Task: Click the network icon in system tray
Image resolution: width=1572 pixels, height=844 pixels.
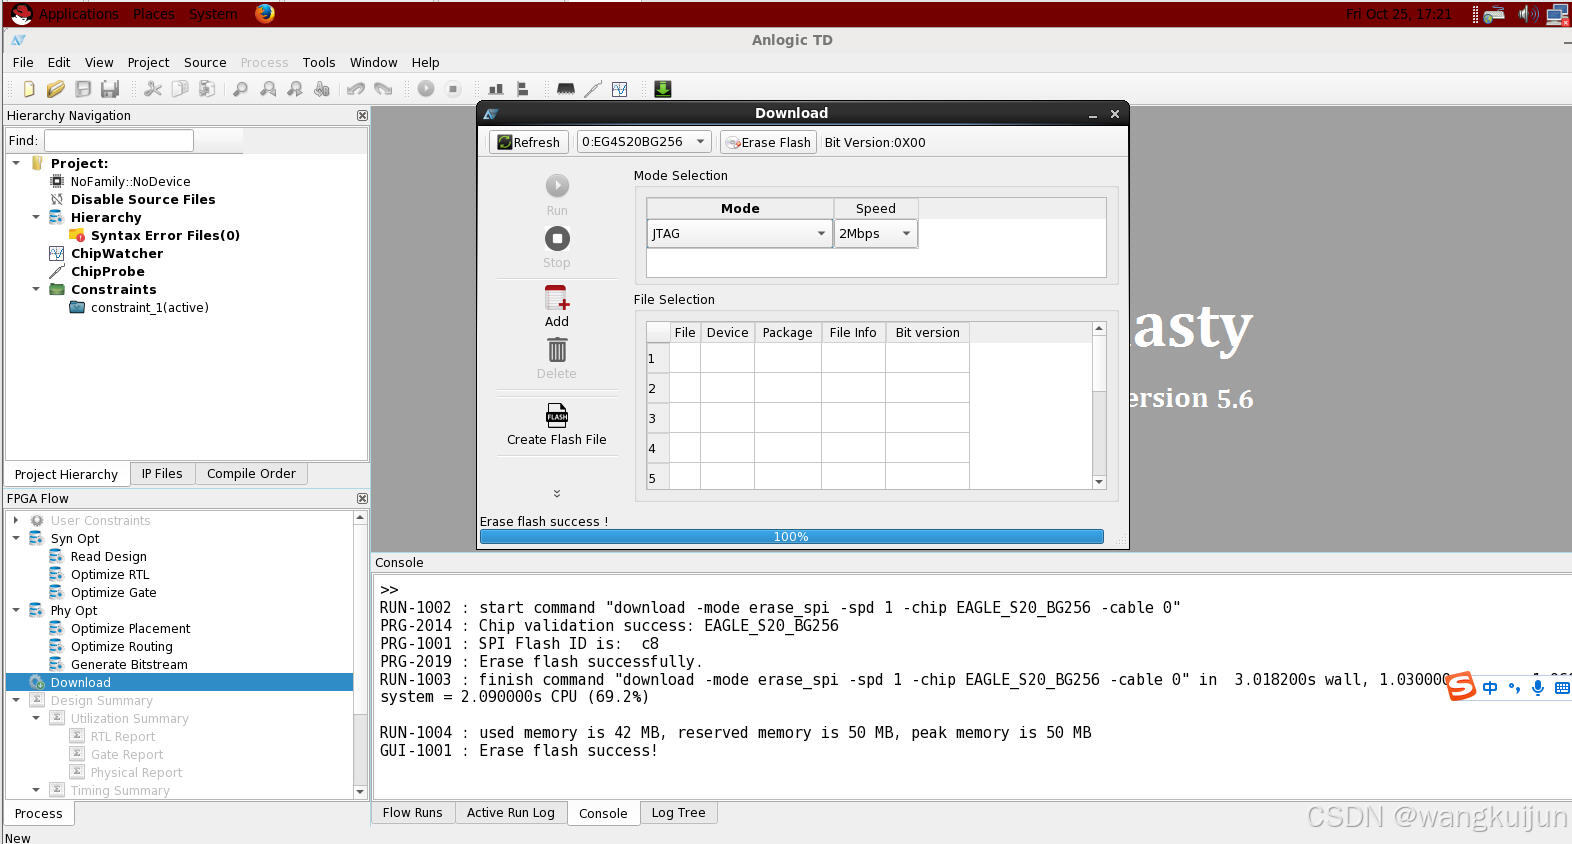Action: 1557,14
